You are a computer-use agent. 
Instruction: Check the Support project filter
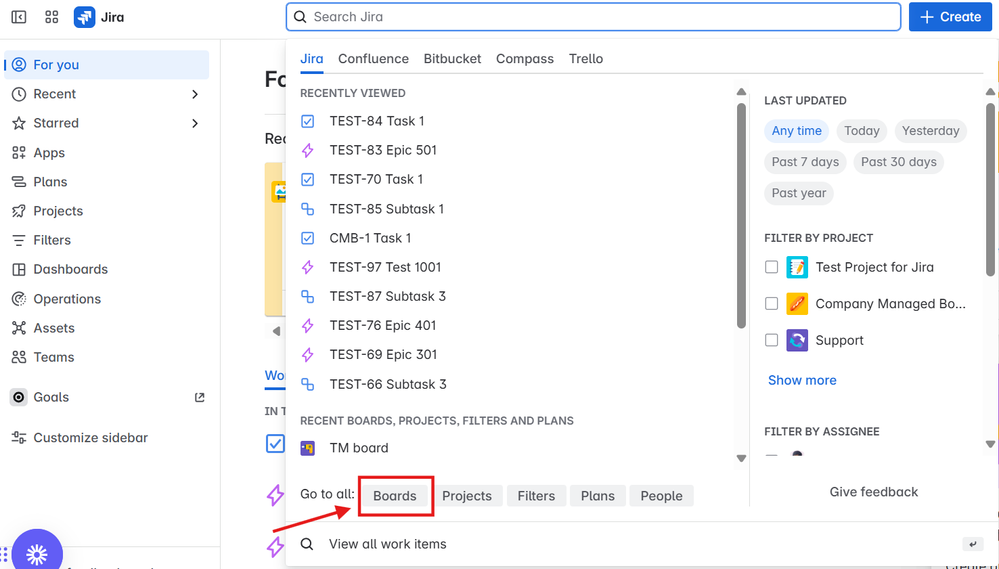tap(772, 340)
